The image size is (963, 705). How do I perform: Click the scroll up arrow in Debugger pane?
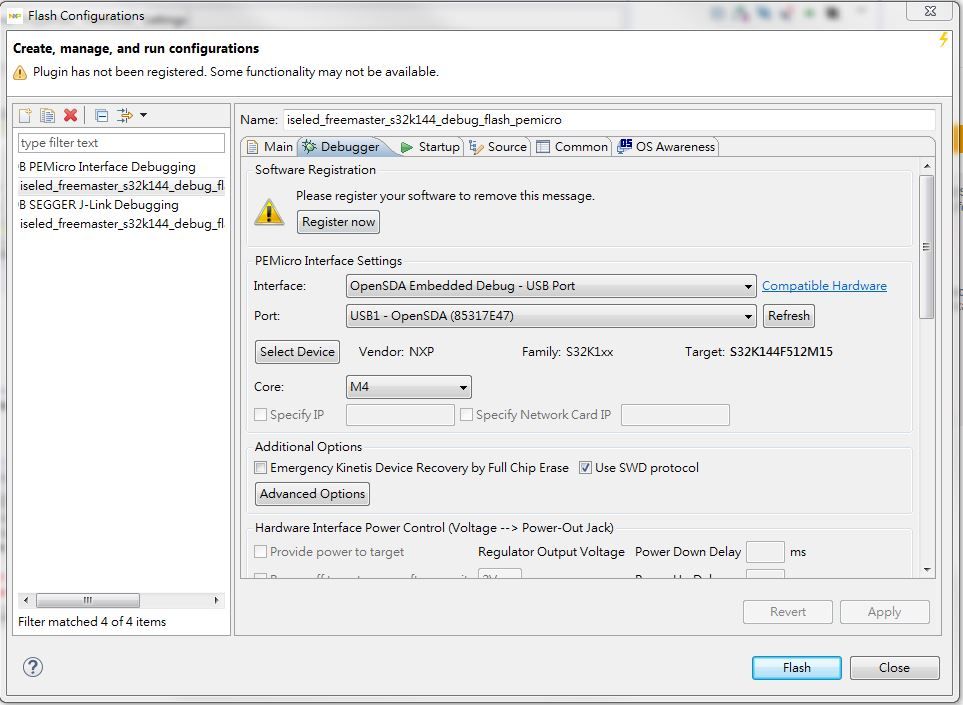927,166
